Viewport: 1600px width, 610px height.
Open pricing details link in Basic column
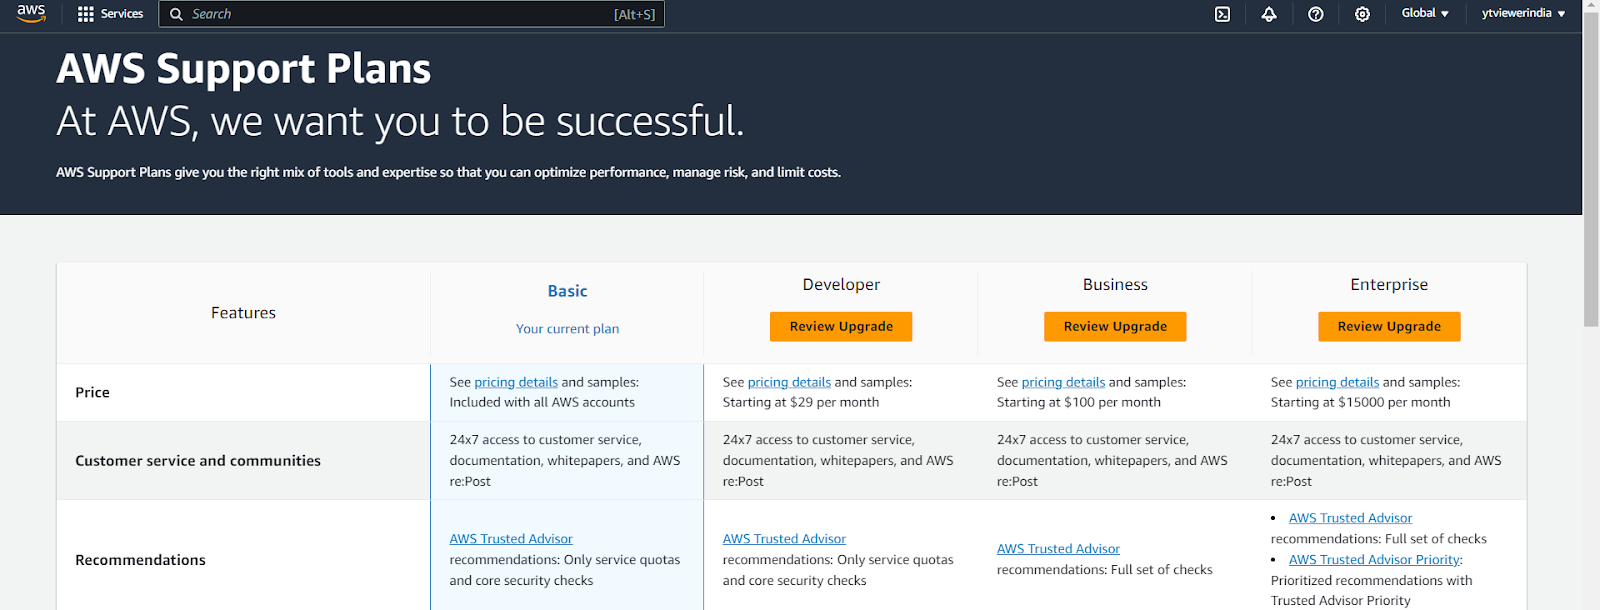click(516, 382)
